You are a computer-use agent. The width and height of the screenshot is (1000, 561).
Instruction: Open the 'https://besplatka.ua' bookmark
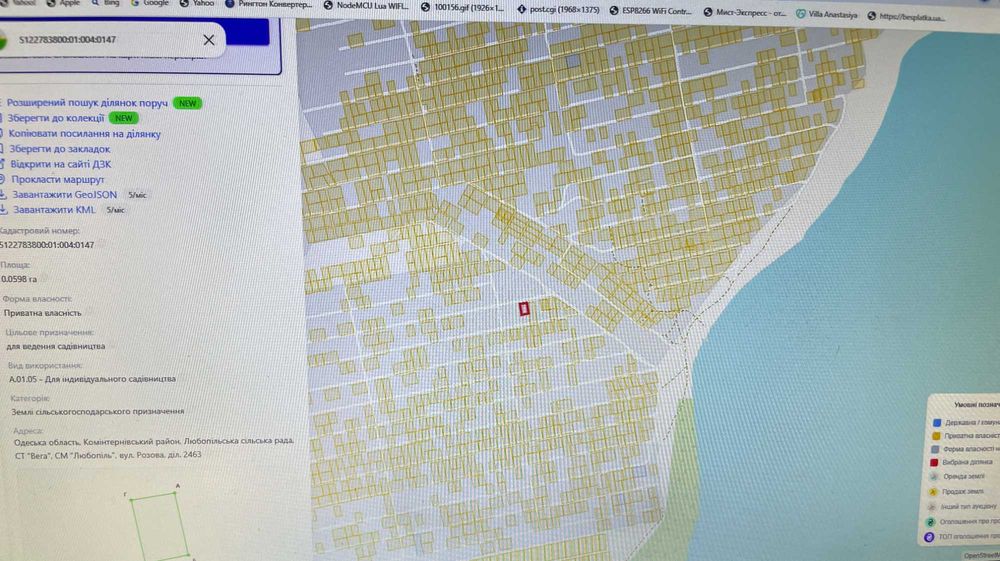click(x=906, y=17)
